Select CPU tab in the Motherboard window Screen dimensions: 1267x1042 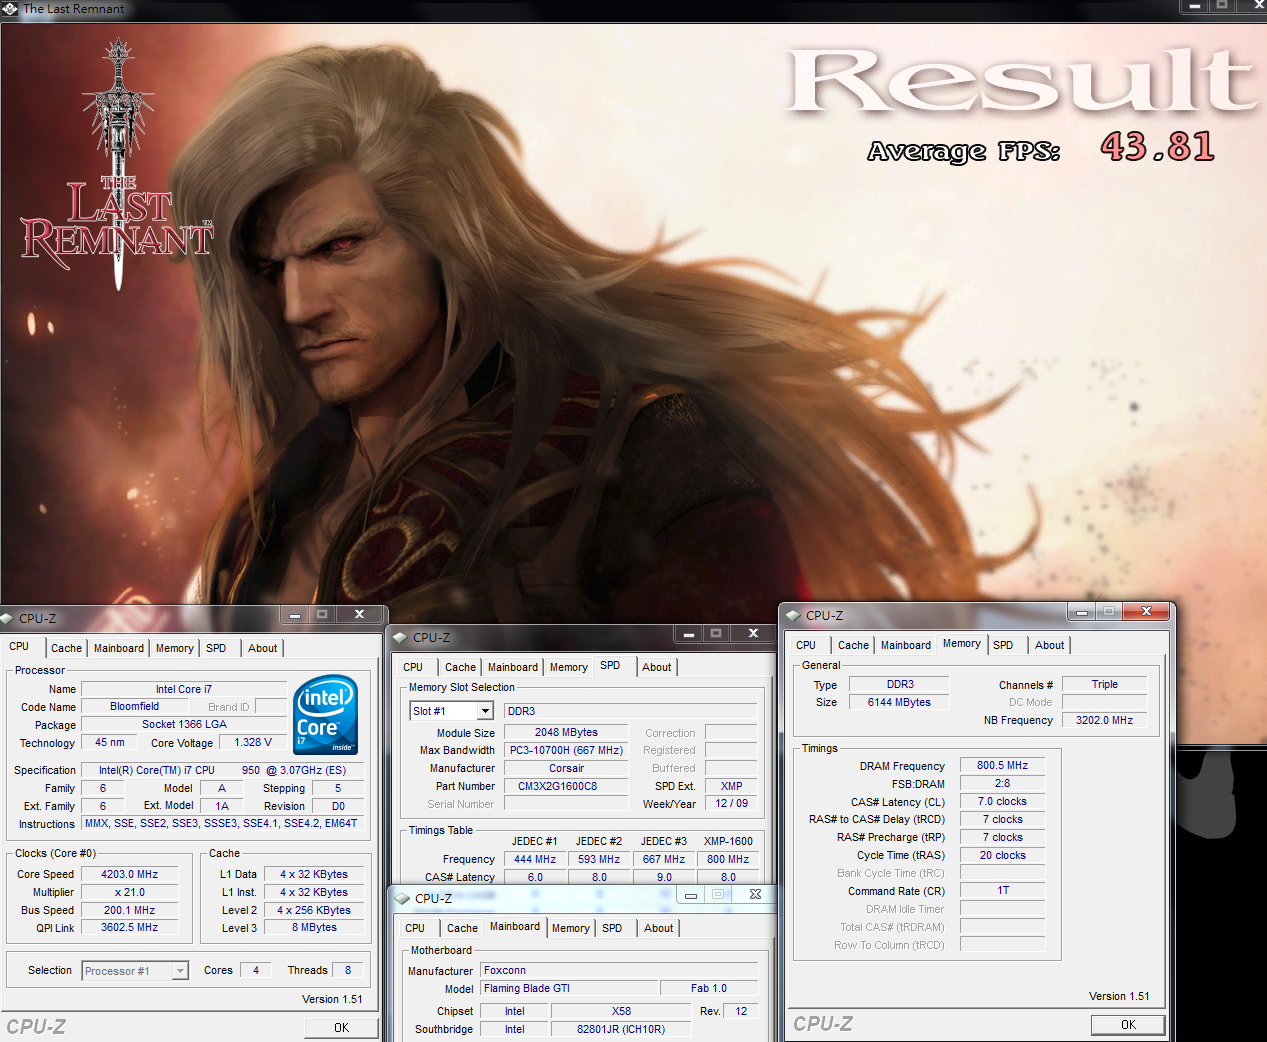[415, 928]
